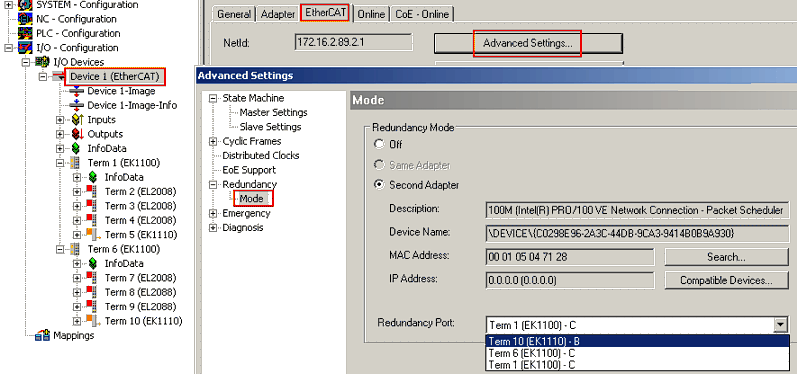The height and width of the screenshot is (374, 797).
Task: Click the red Outputs icon
Action: (77, 134)
